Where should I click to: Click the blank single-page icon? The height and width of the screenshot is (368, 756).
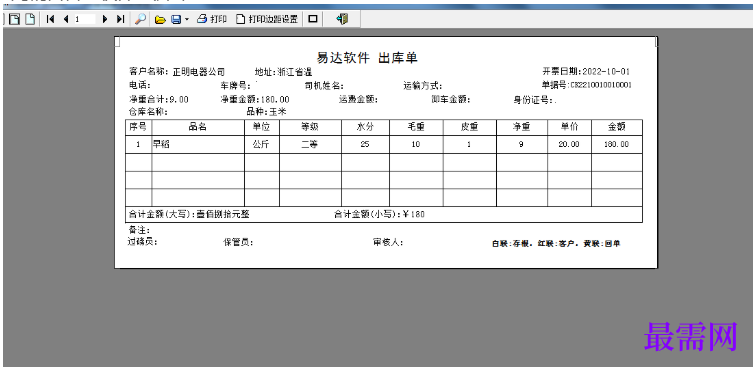[x=30, y=19]
